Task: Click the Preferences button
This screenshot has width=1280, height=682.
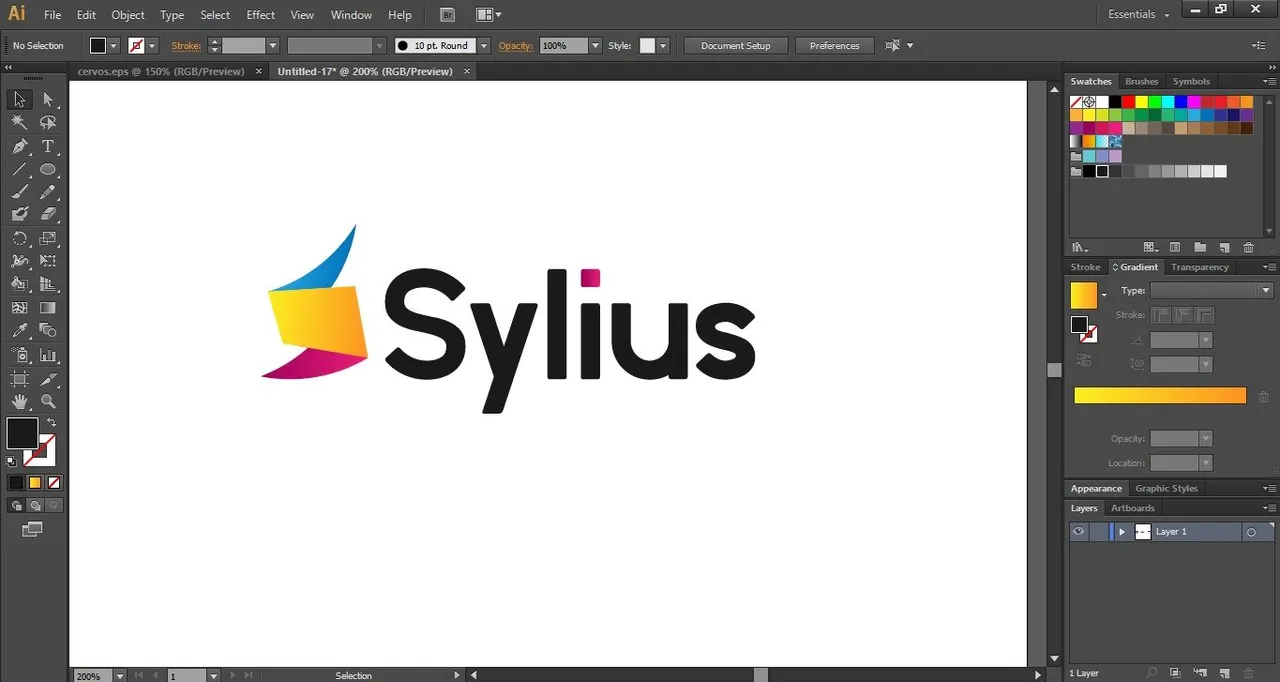Action: [835, 46]
